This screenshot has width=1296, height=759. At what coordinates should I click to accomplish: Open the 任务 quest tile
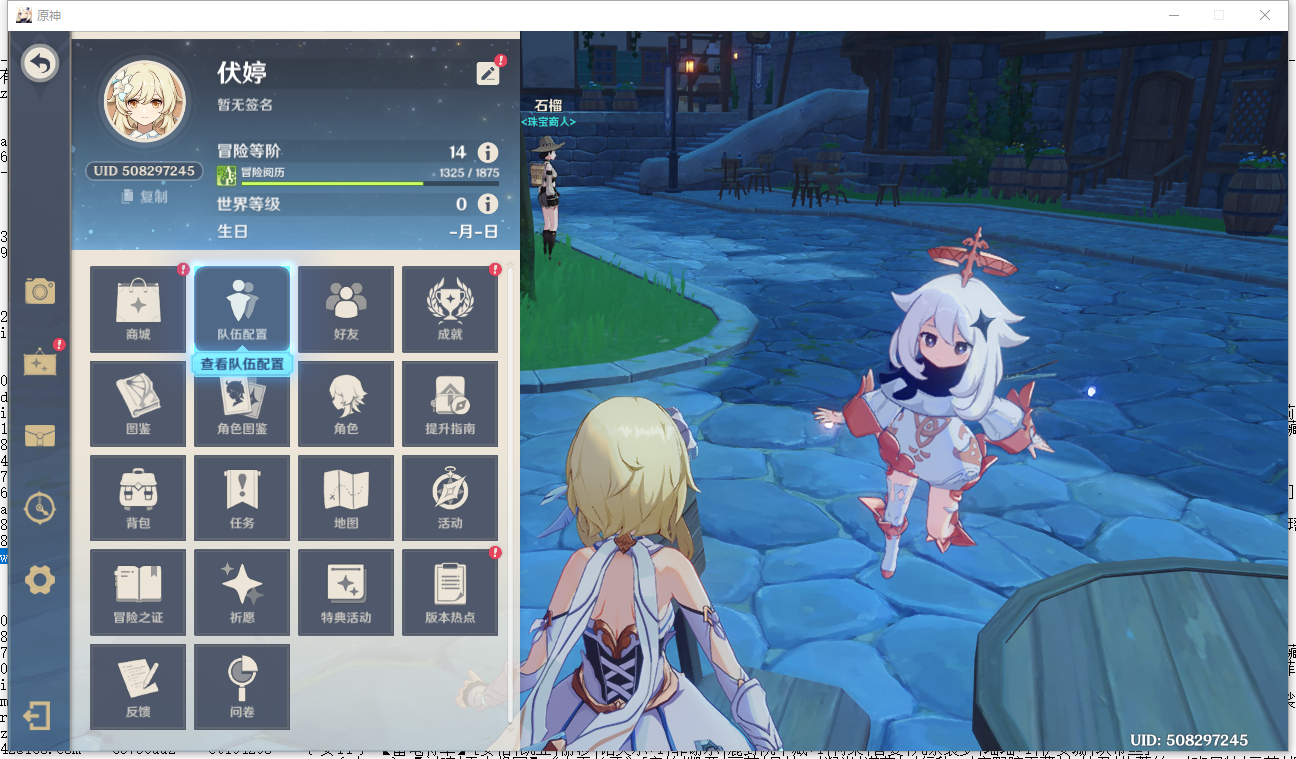[242, 498]
